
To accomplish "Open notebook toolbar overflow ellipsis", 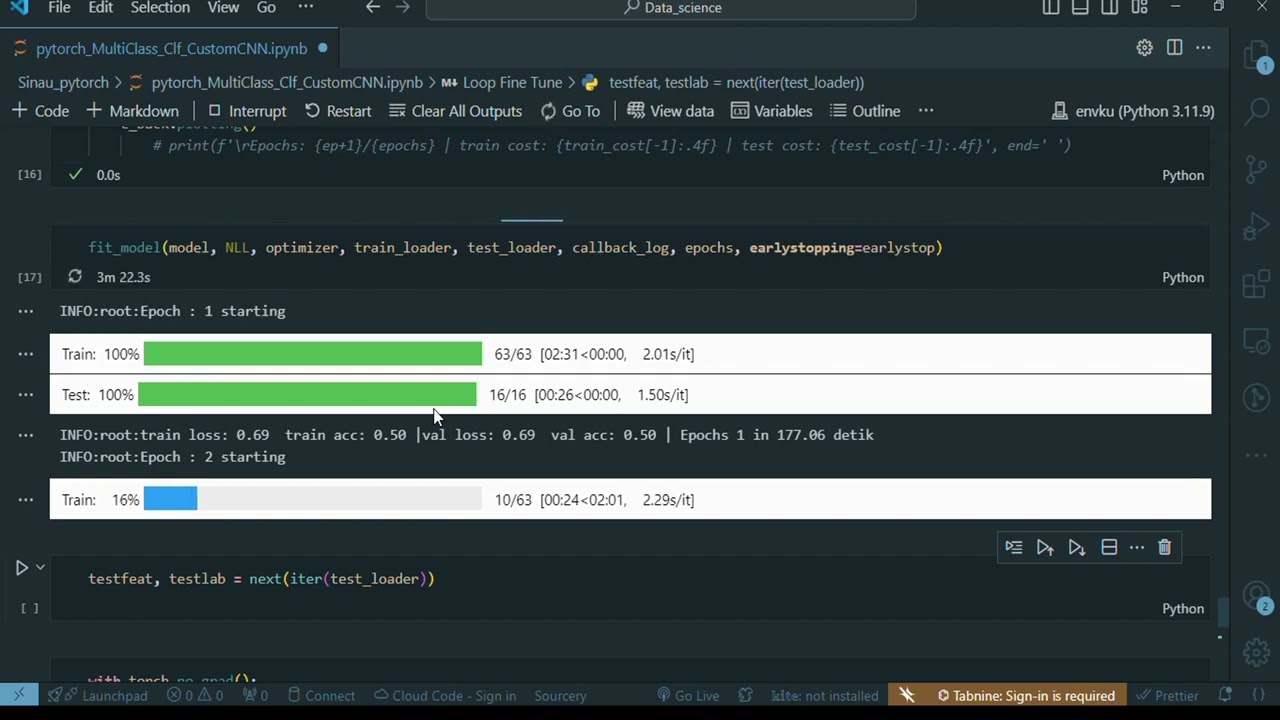I will tap(926, 111).
